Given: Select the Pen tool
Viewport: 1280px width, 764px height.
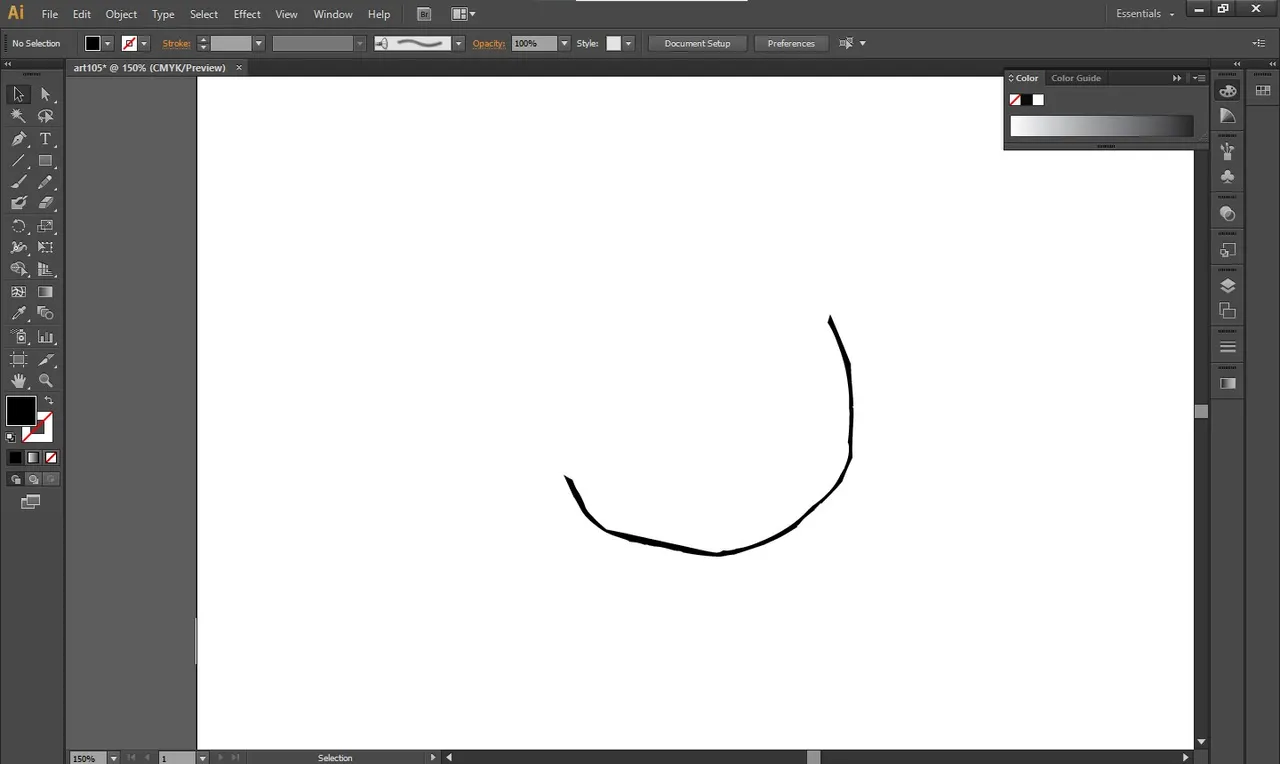Looking at the screenshot, I should tap(18, 139).
